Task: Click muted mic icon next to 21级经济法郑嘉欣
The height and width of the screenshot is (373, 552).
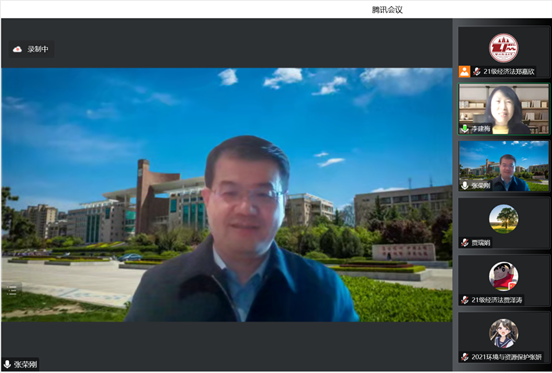Action: point(477,71)
